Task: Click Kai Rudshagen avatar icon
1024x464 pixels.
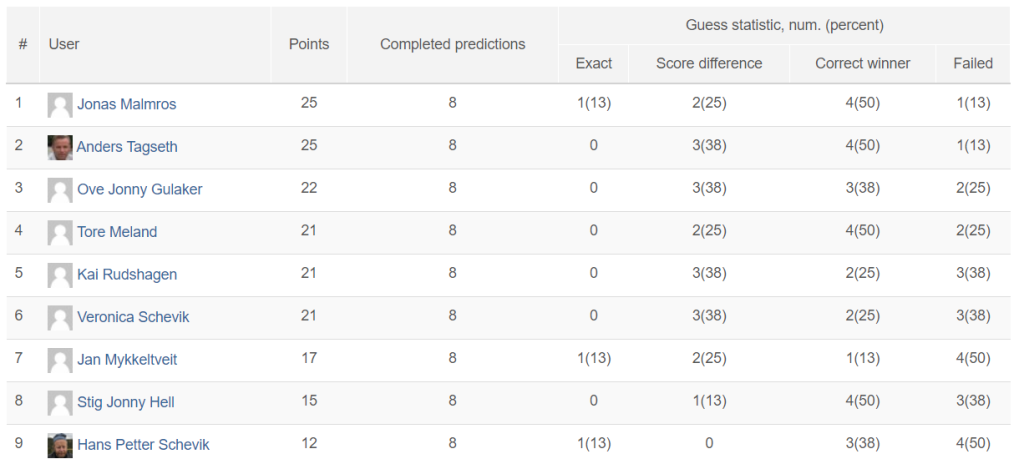Action: tap(60, 275)
